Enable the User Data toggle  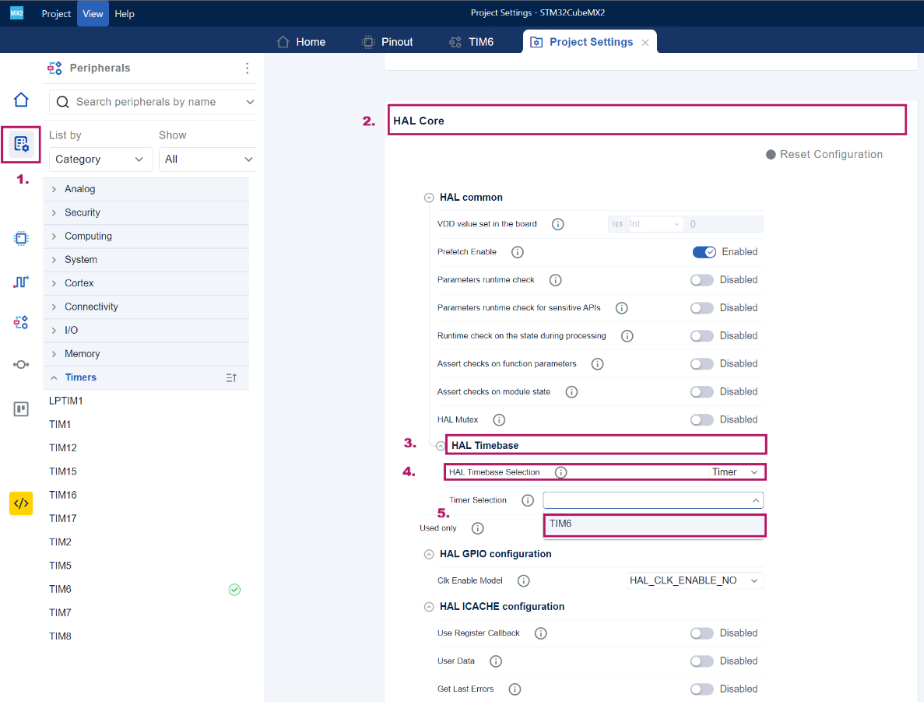(702, 661)
